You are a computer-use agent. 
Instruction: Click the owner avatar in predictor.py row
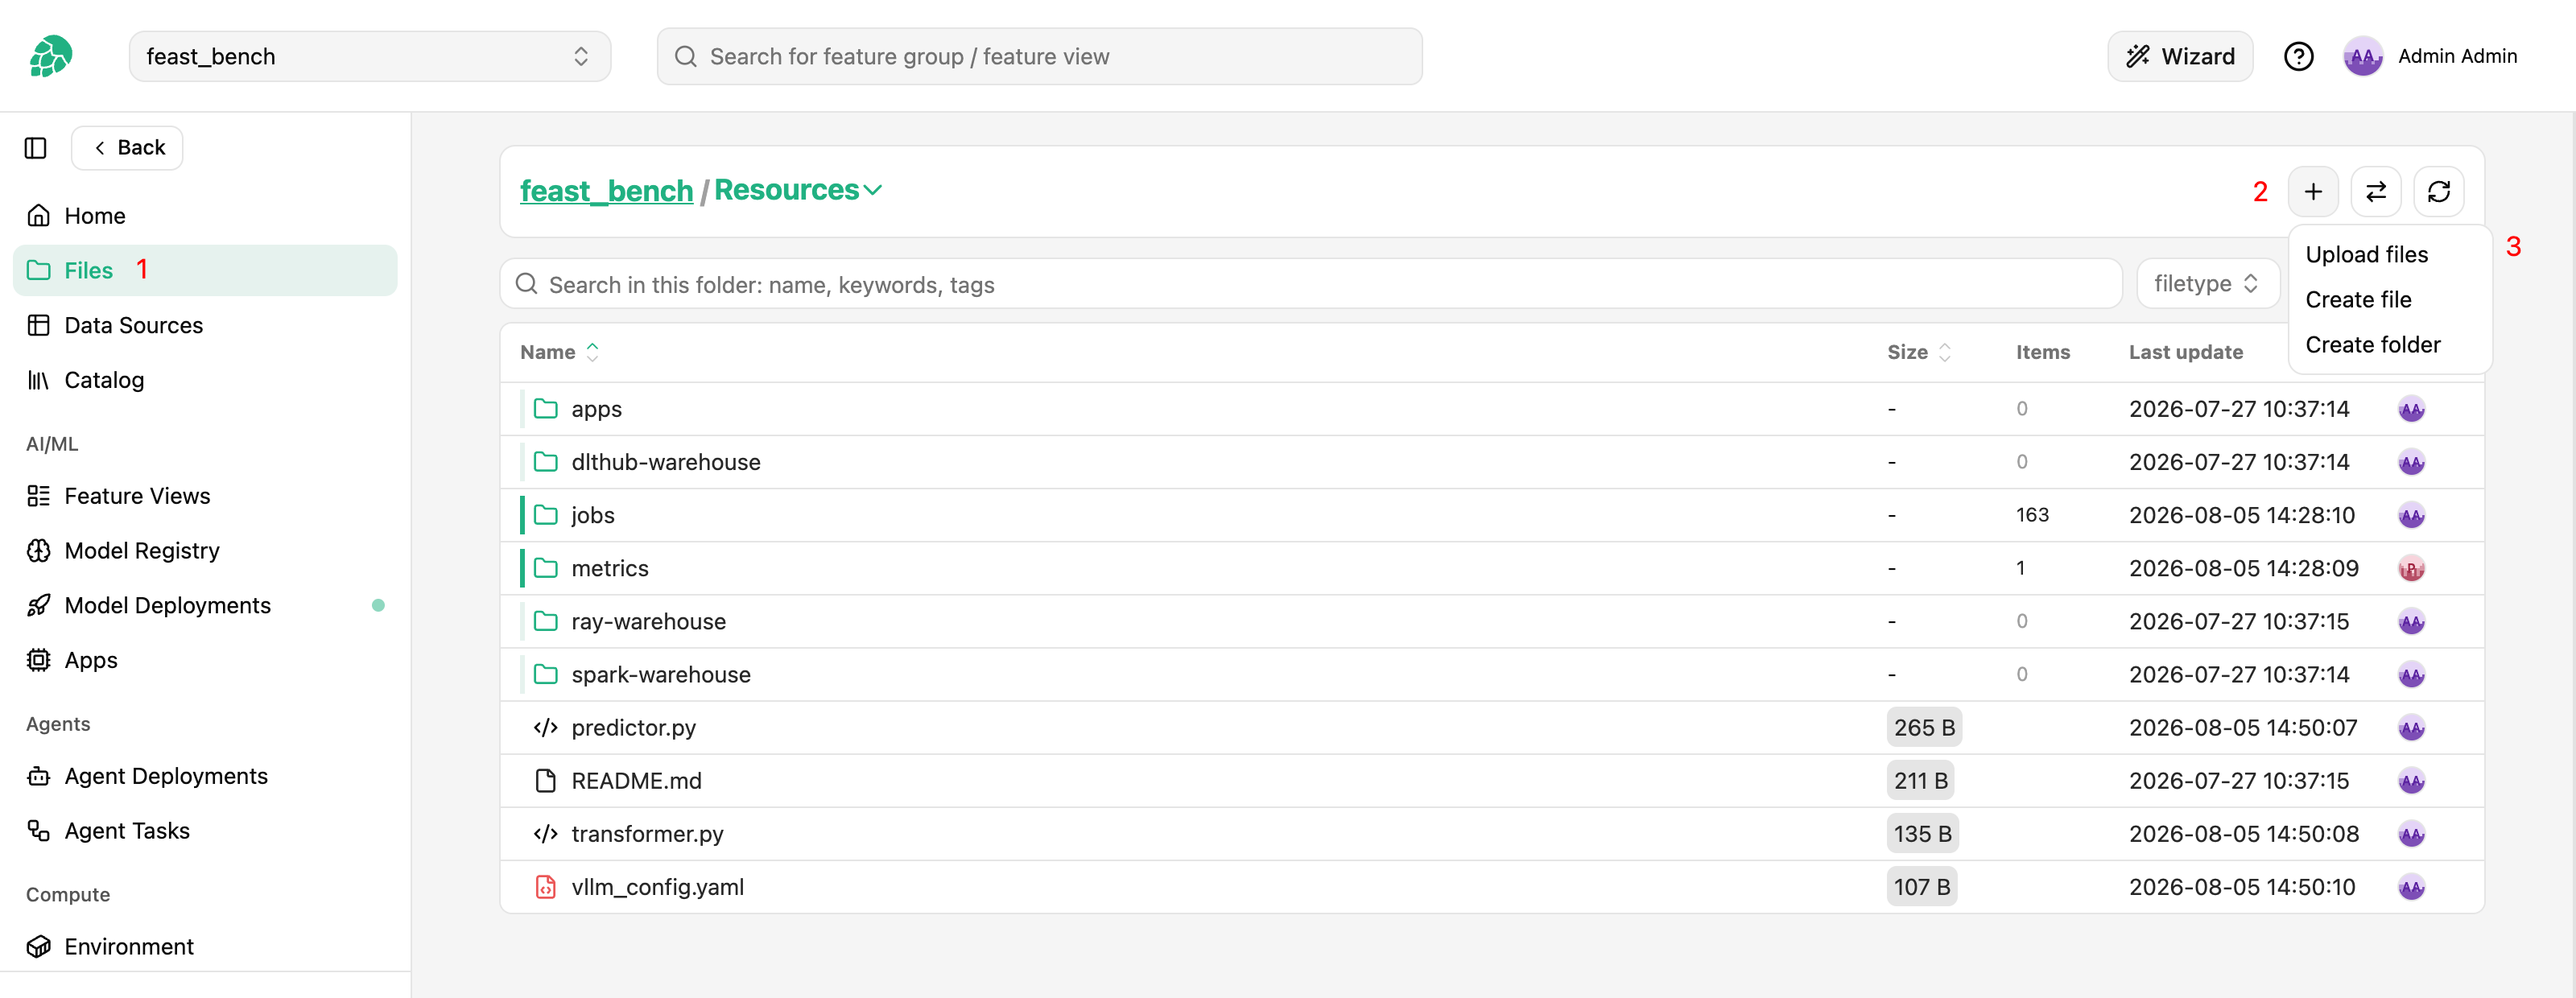point(2411,728)
